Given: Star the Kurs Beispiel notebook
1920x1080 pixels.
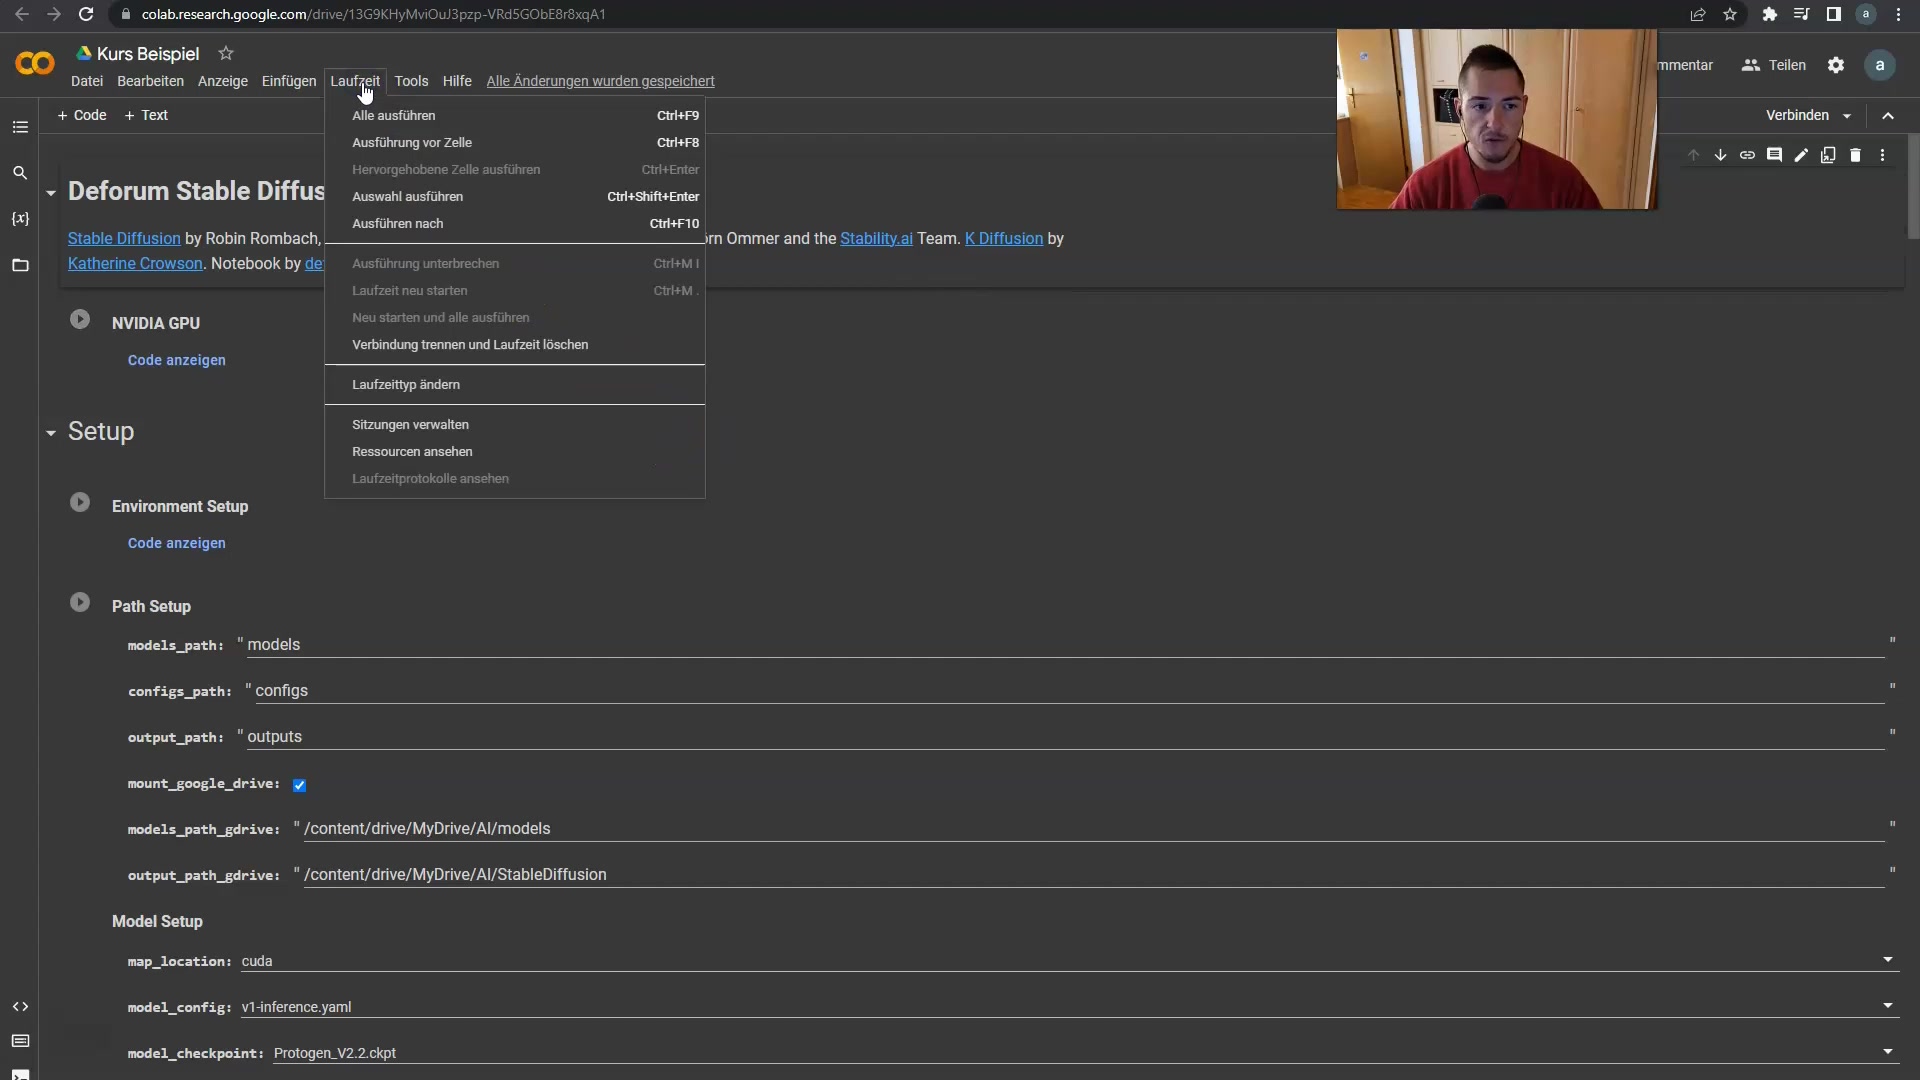Looking at the screenshot, I should (x=226, y=53).
